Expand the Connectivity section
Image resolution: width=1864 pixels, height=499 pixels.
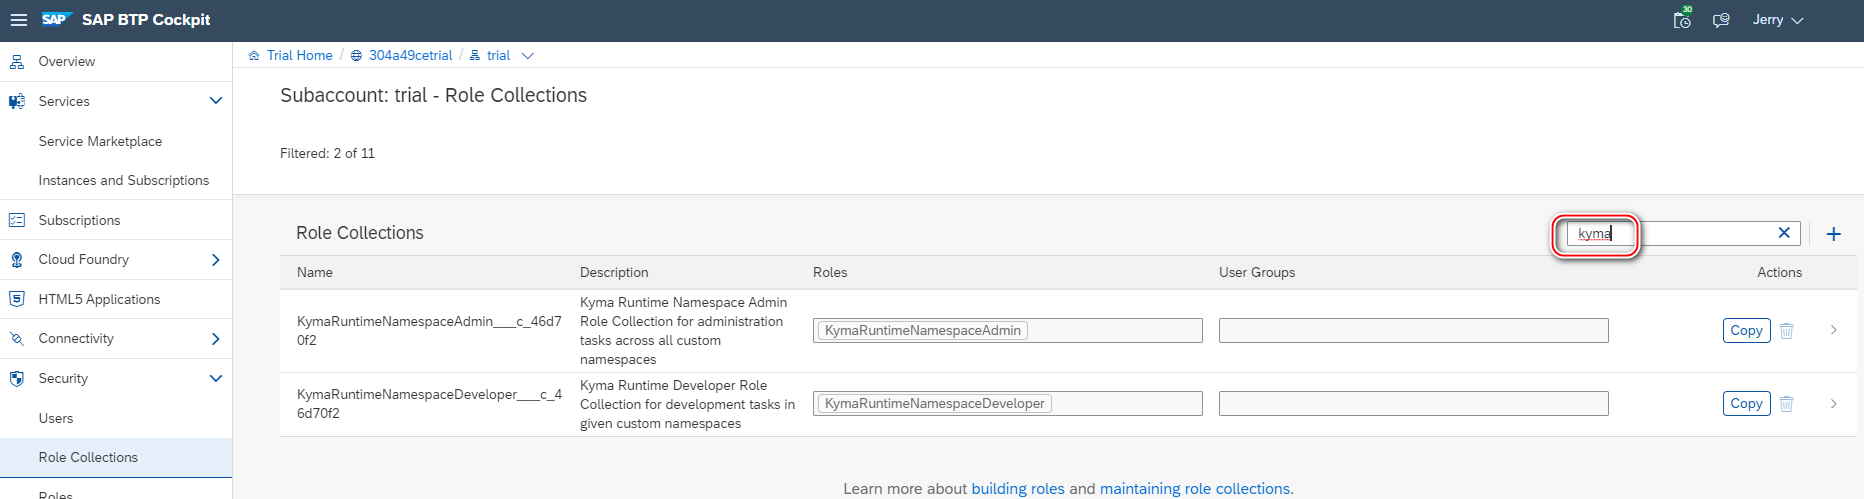point(215,339)
